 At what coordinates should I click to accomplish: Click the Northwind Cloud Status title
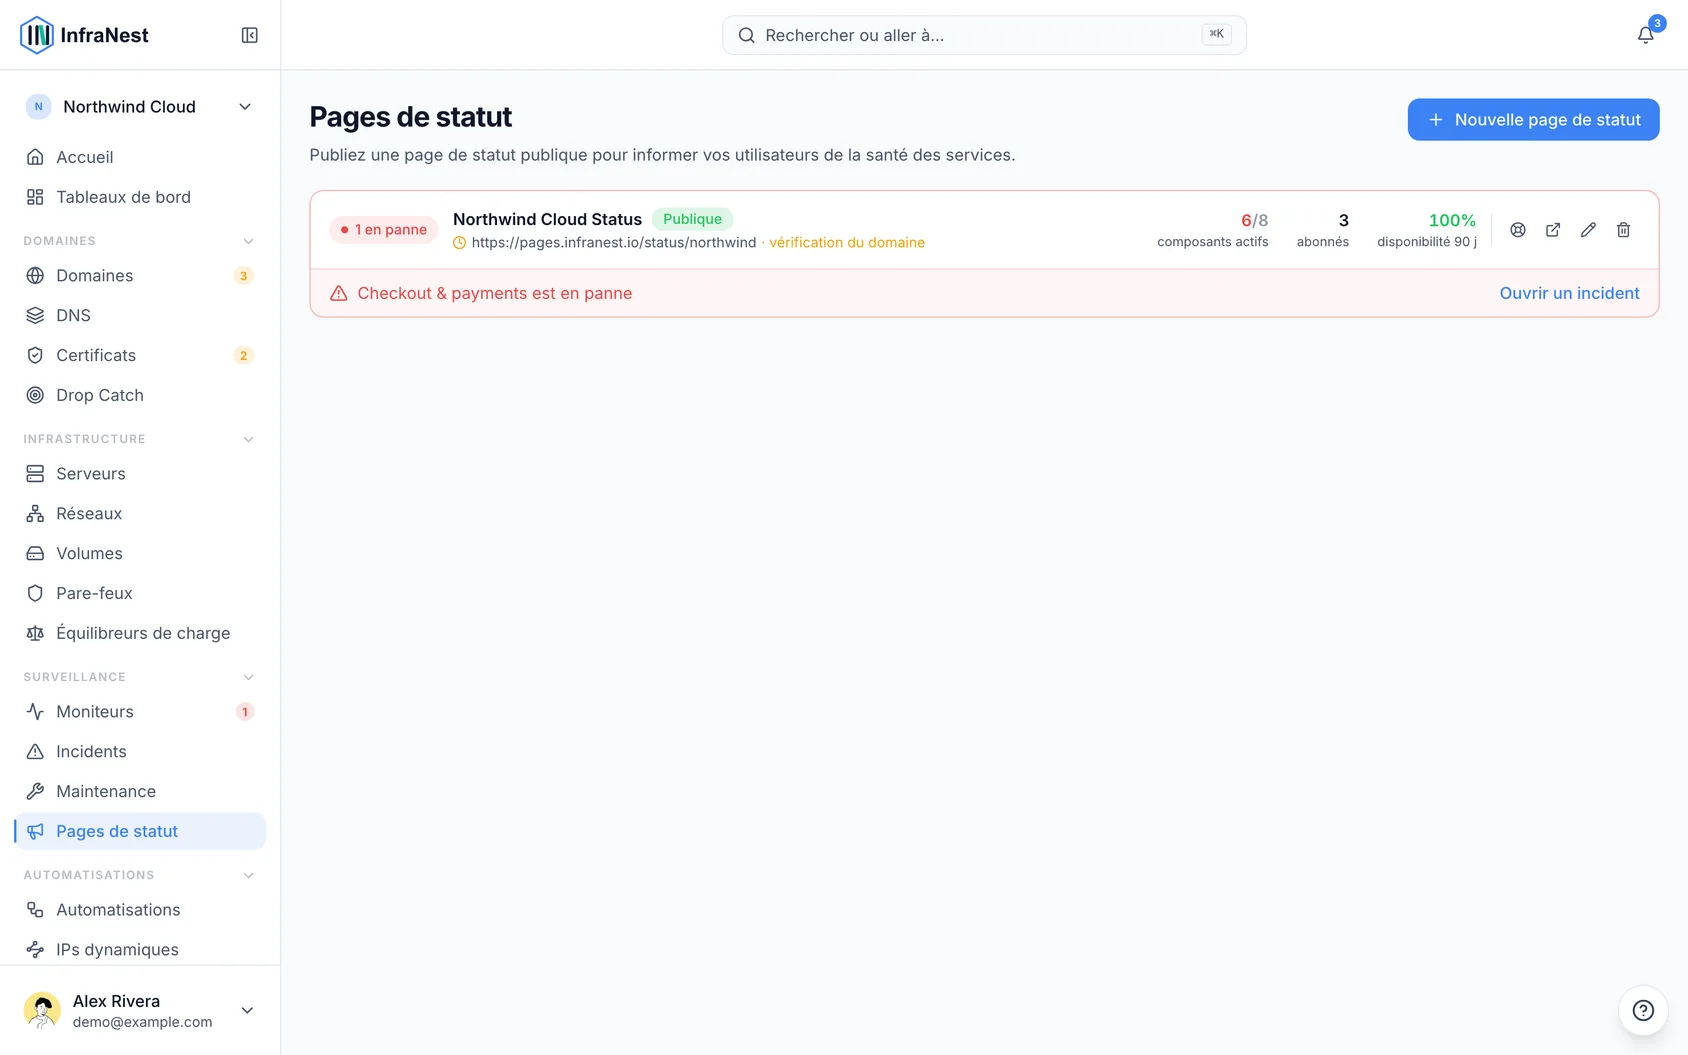pos(547,219)
